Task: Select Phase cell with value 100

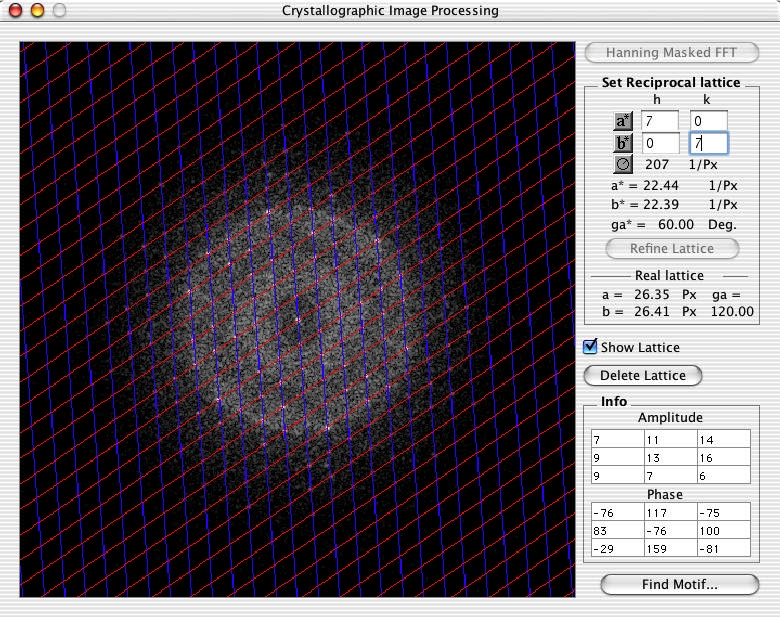Action: point(724,530)
